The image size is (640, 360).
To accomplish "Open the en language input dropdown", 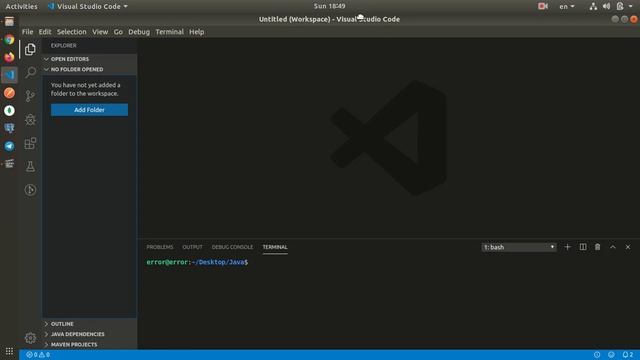I will (x=567, y=6).
